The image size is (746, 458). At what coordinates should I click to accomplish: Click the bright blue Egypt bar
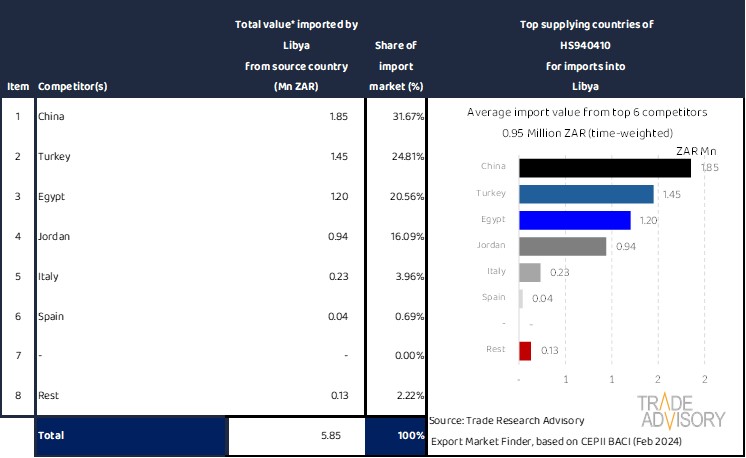point(574,220)
